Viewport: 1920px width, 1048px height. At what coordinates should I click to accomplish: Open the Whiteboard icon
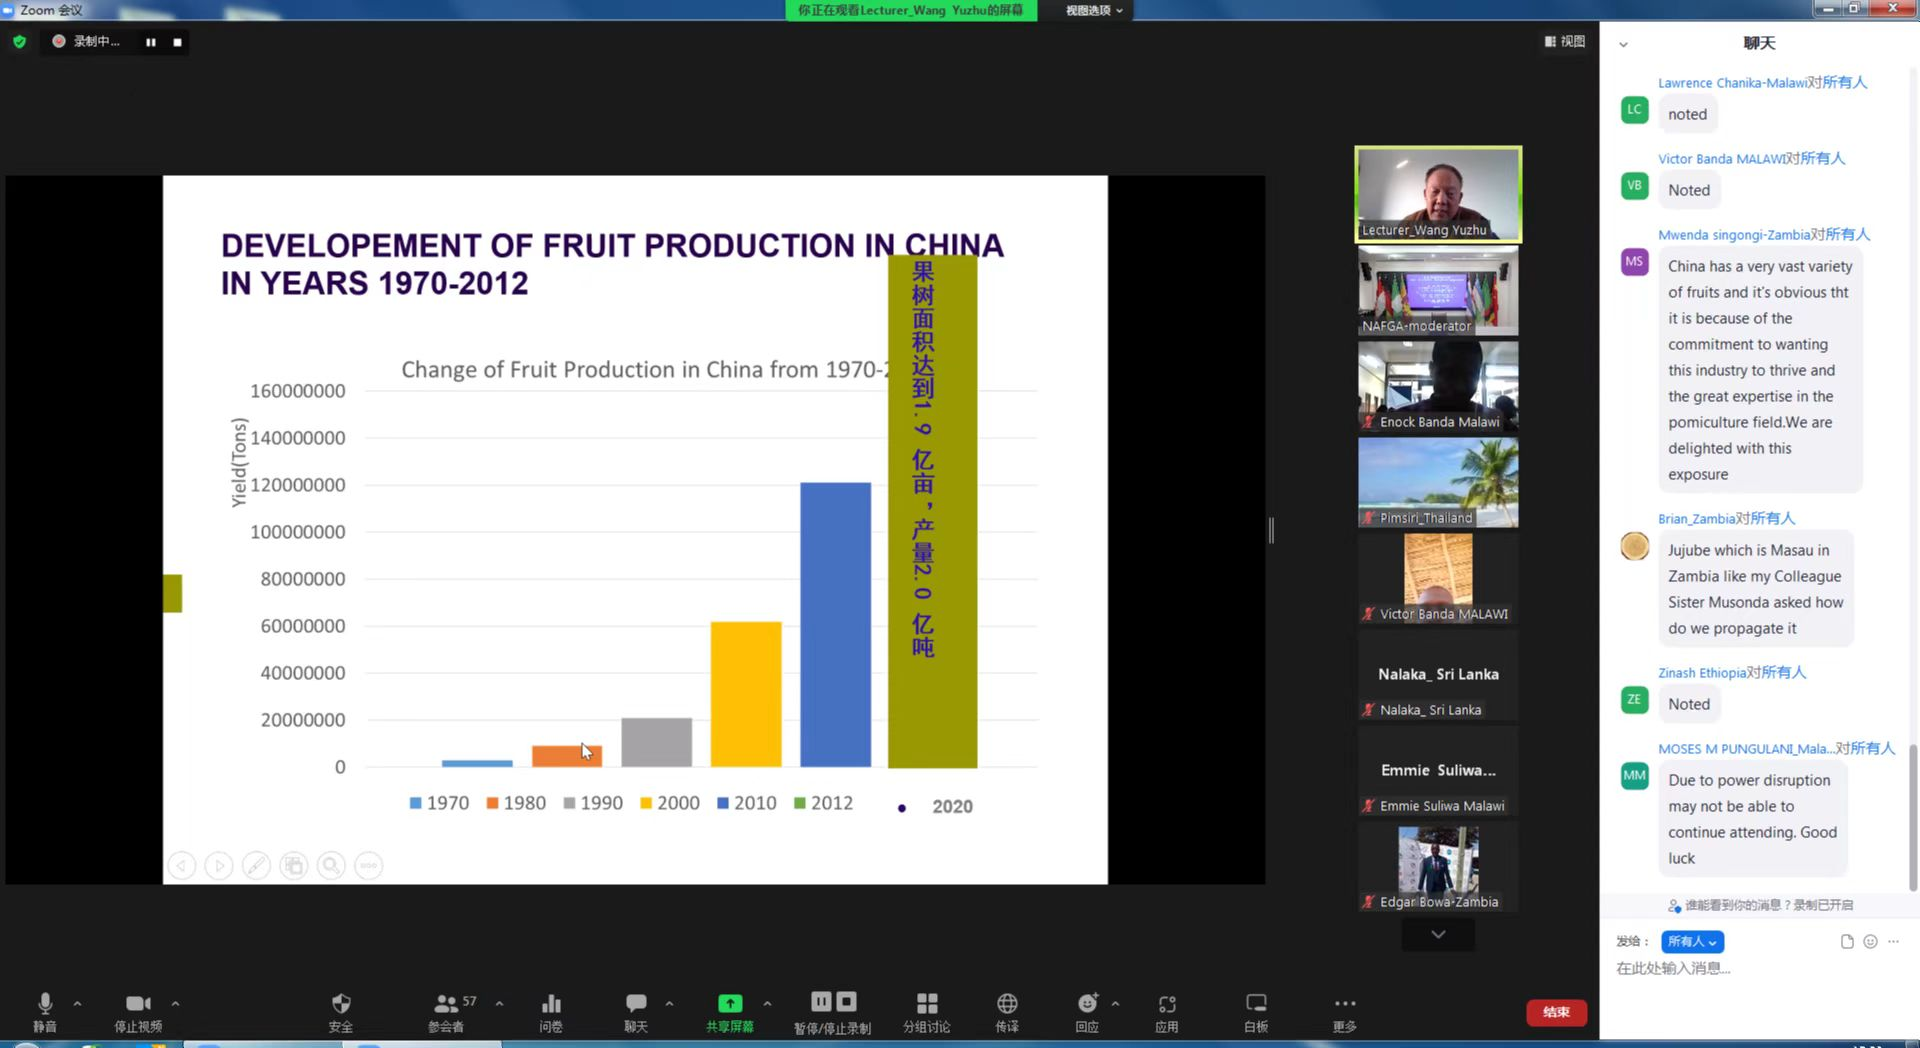[x=1256, y=1011]
